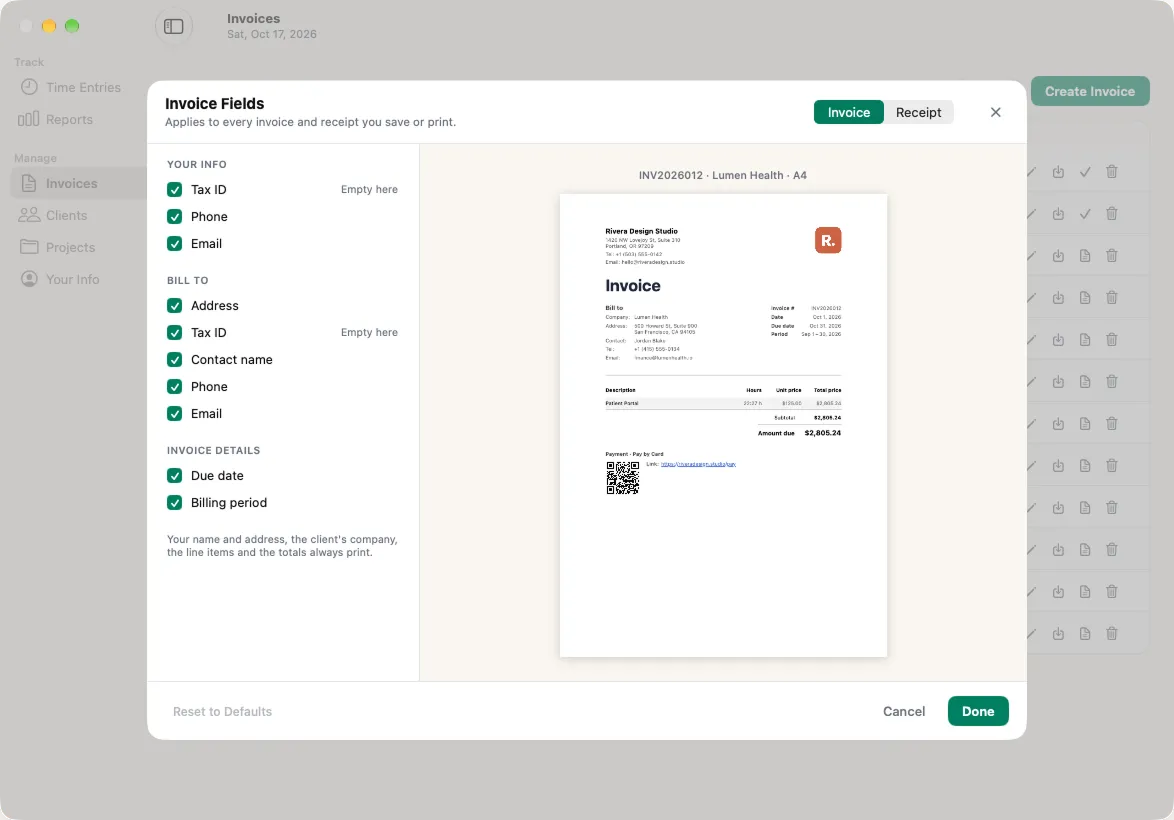Open Reports in the sidebar
Viewport: 1174px width, 820px height.
57,119
